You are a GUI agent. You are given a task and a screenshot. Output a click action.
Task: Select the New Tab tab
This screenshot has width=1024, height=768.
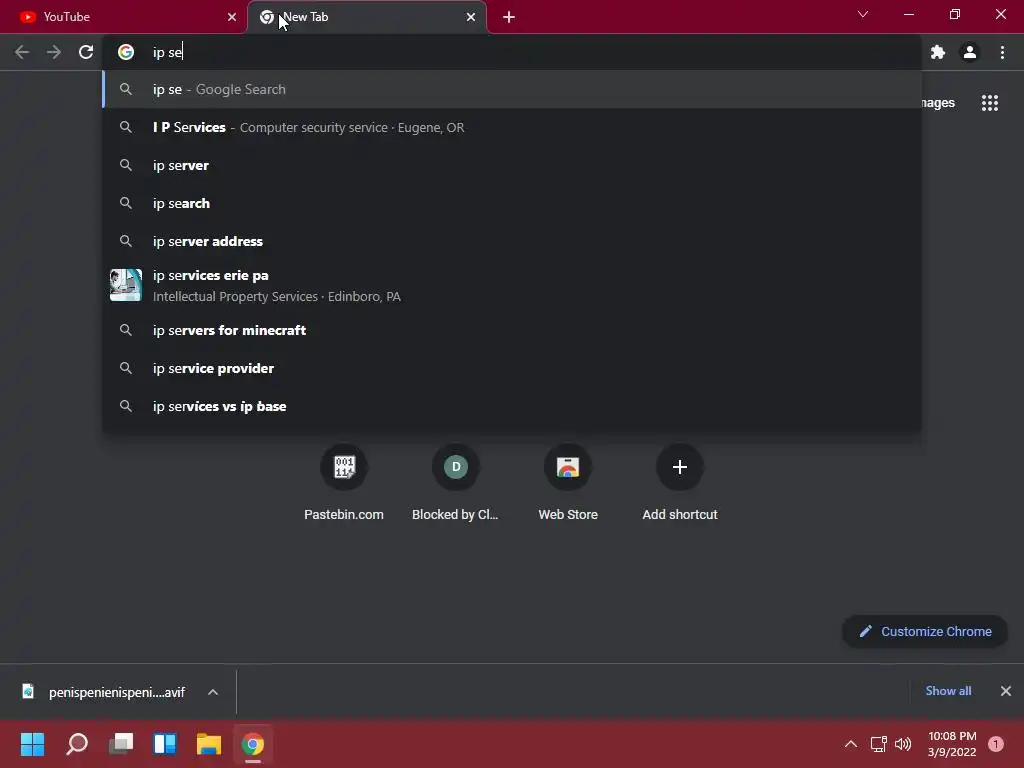tap(366, 17)
